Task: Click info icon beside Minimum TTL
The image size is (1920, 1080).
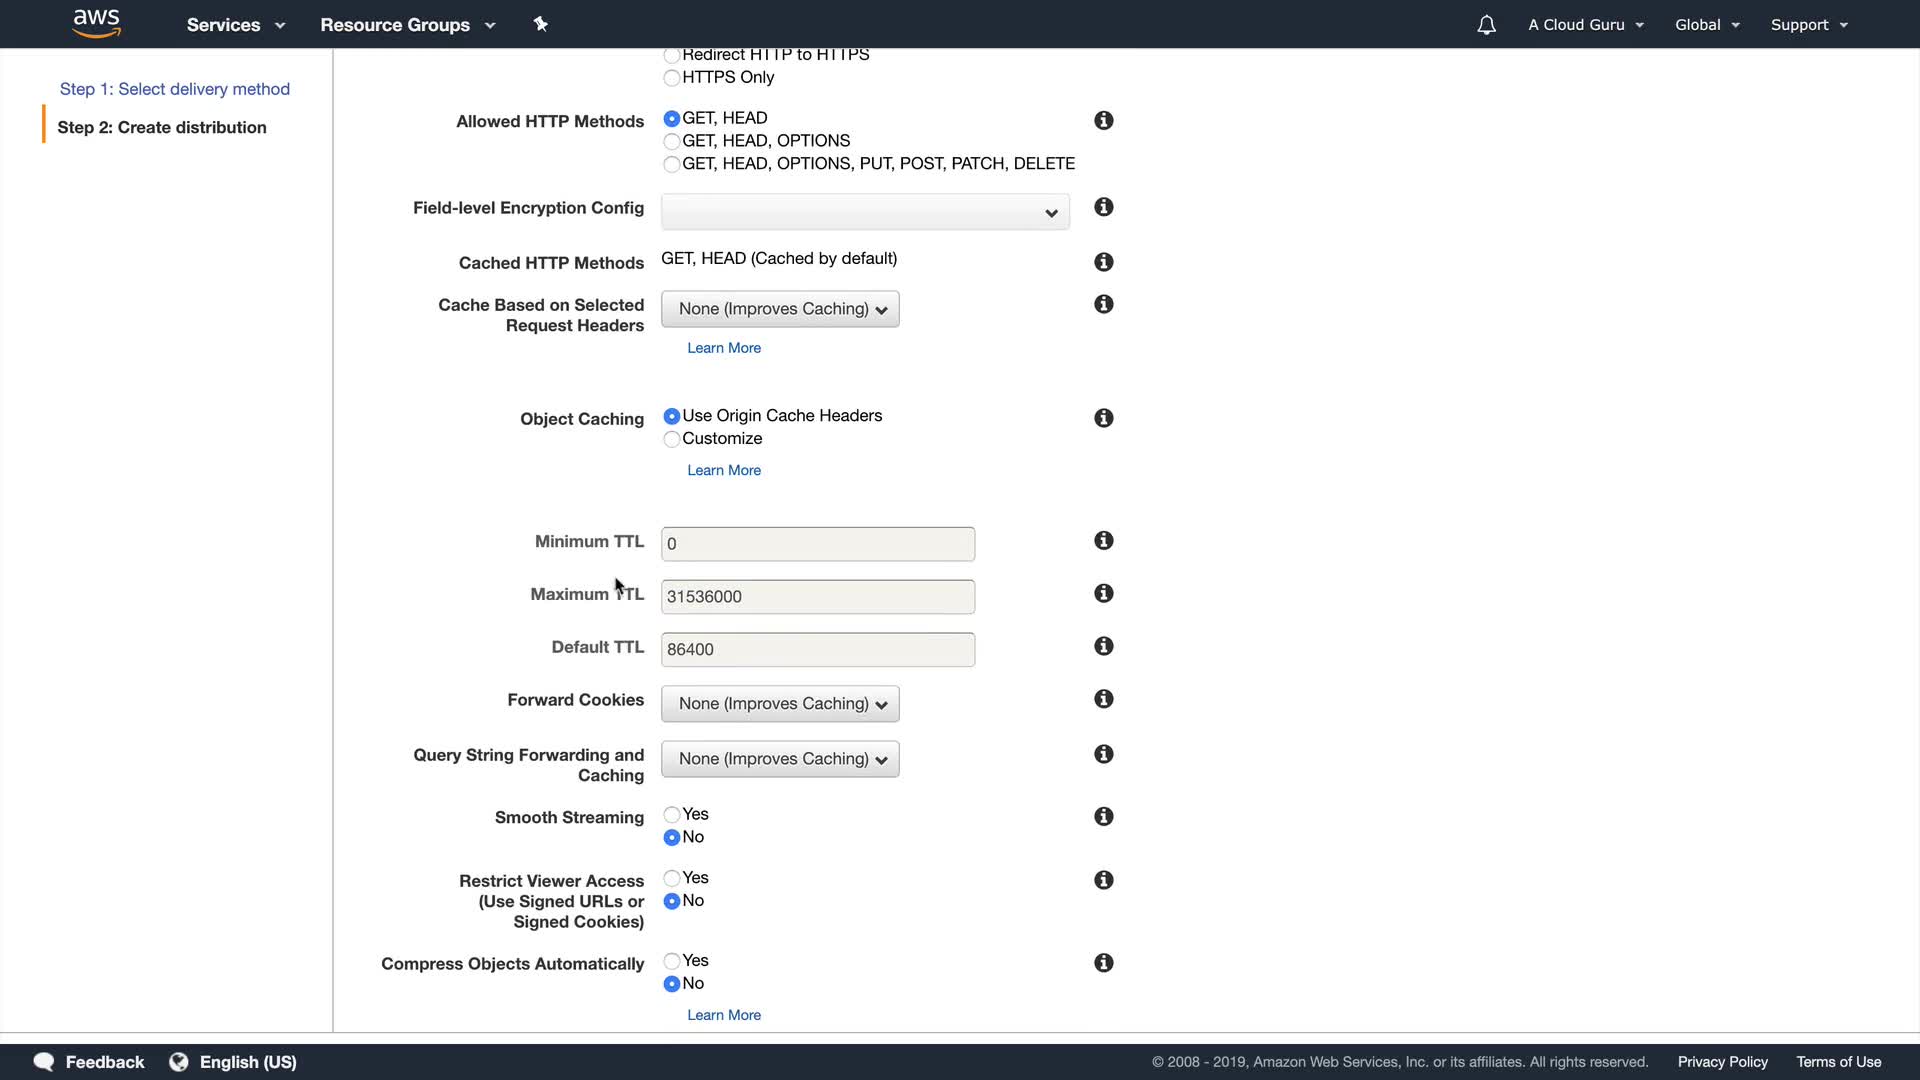Action: (x=1103, y=540)
